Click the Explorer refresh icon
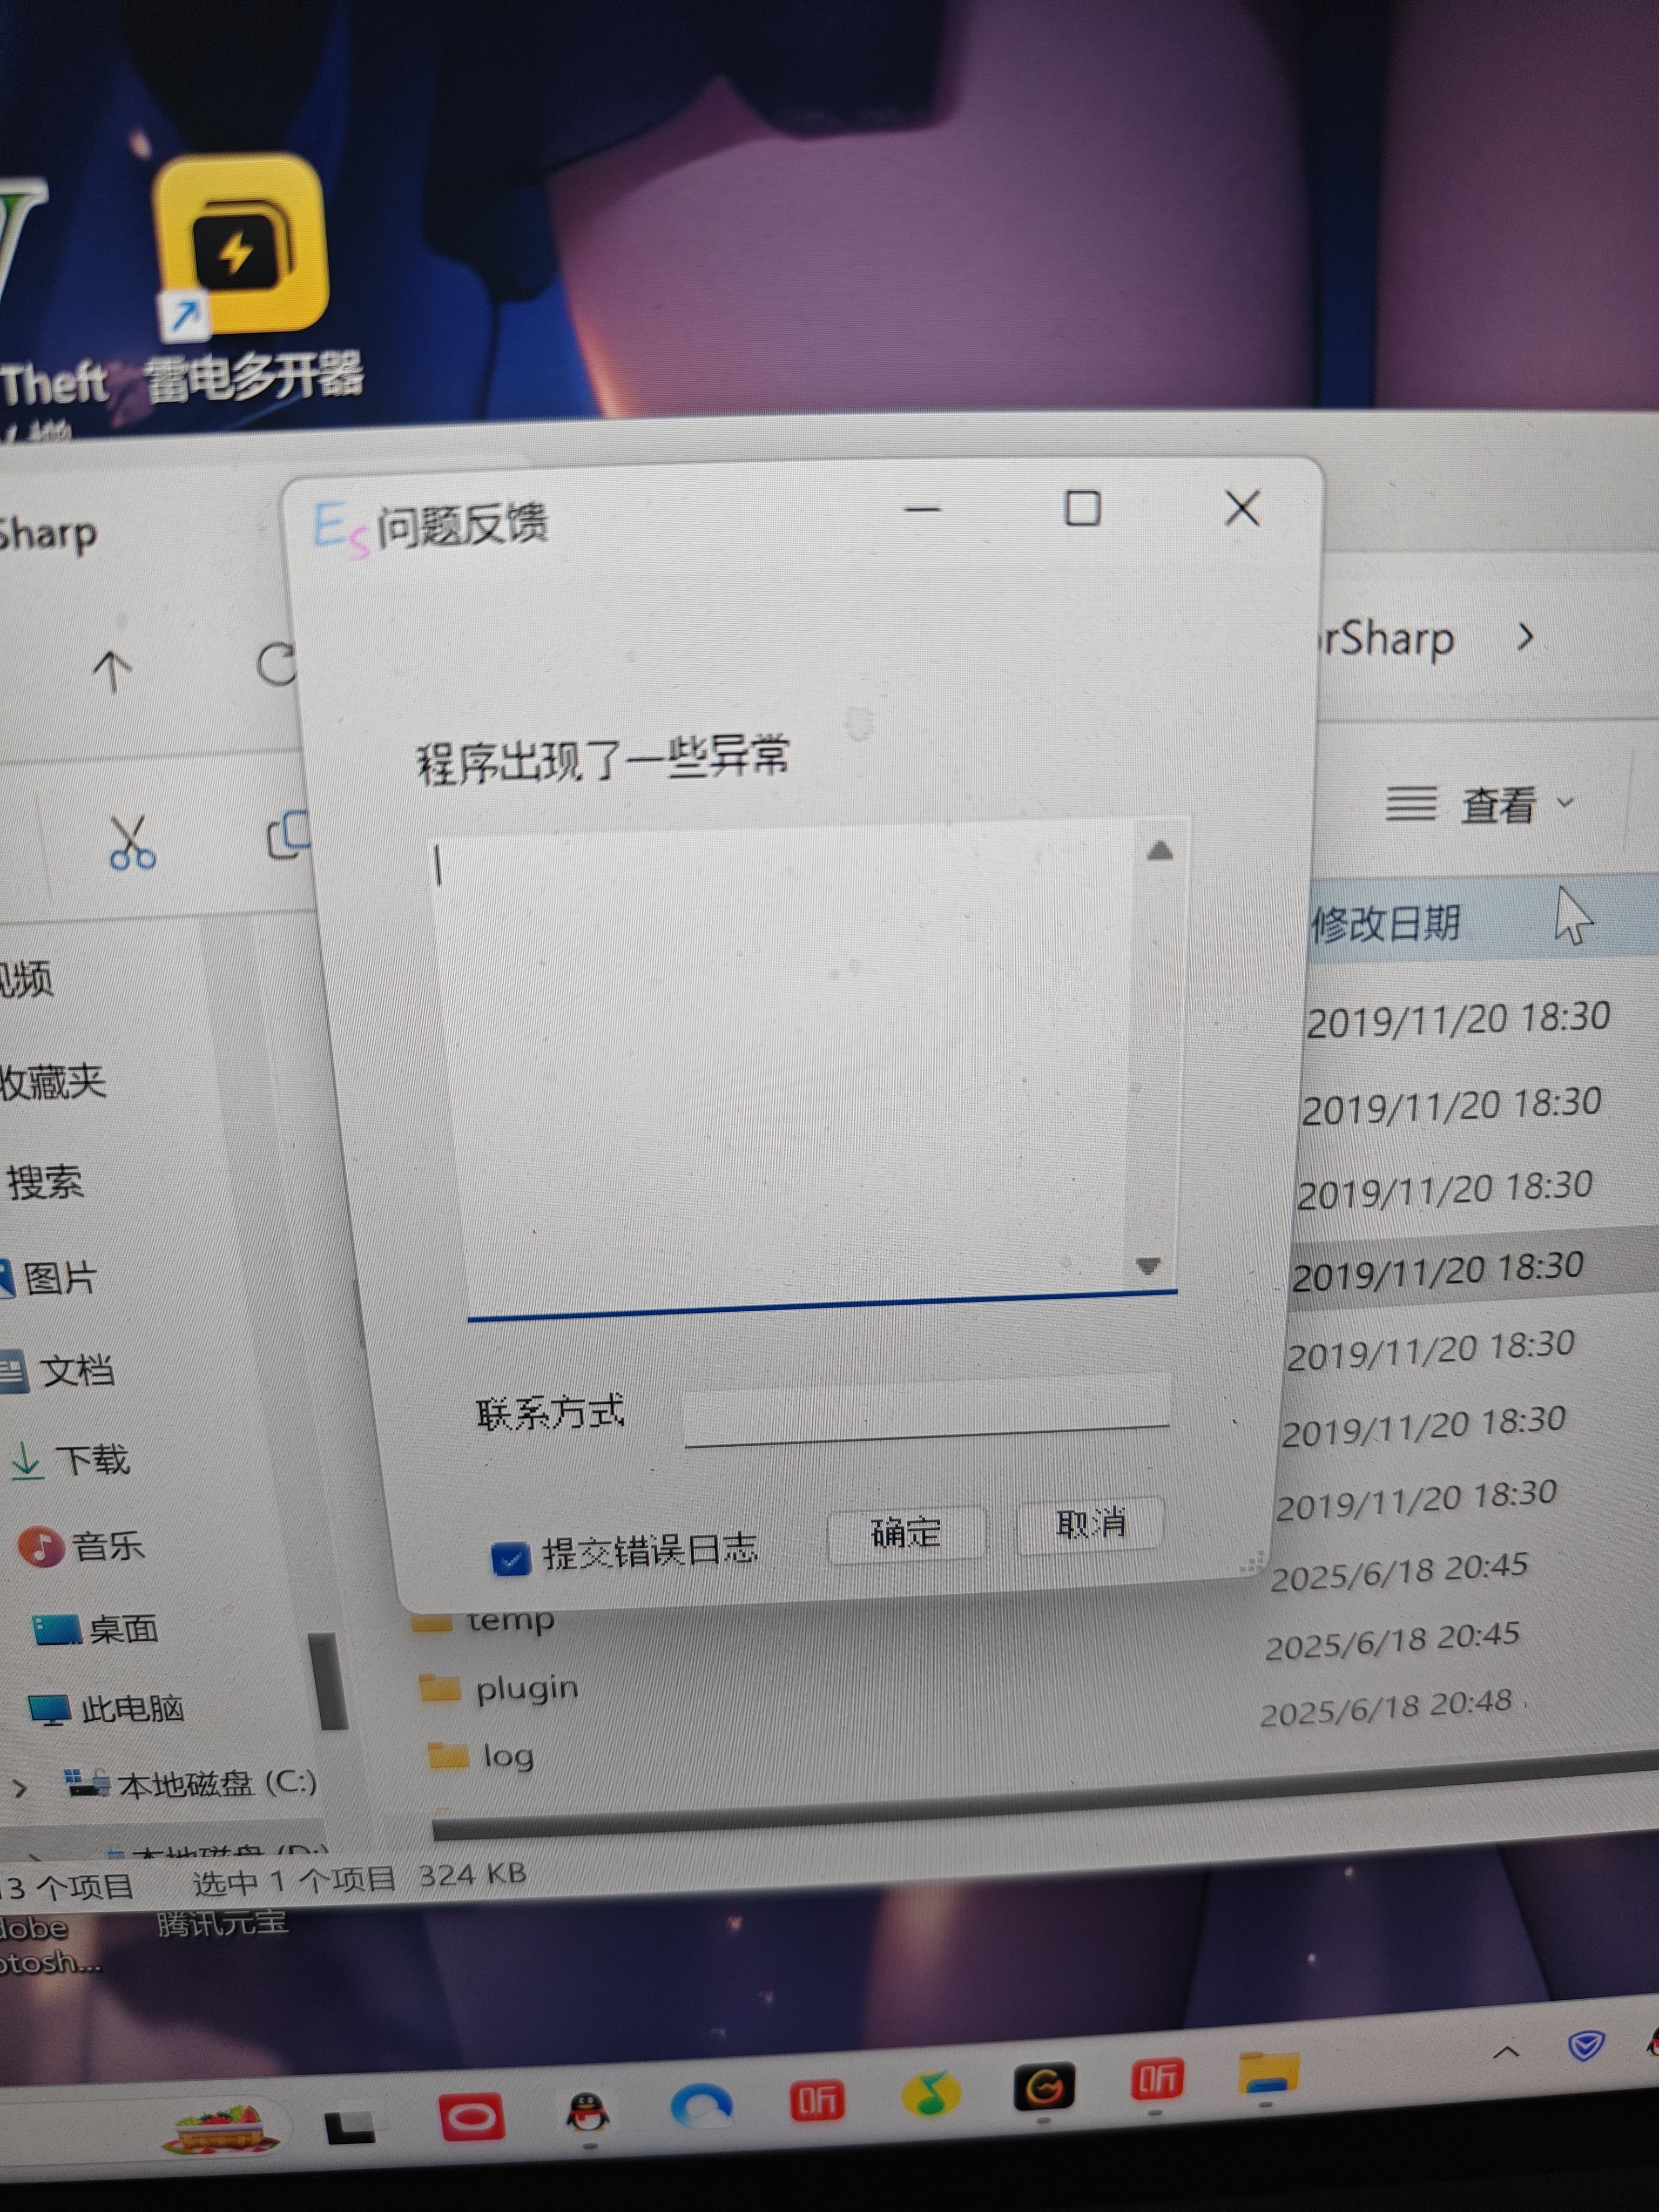This screenshot has width=1659, height=2212. [276, 664]
